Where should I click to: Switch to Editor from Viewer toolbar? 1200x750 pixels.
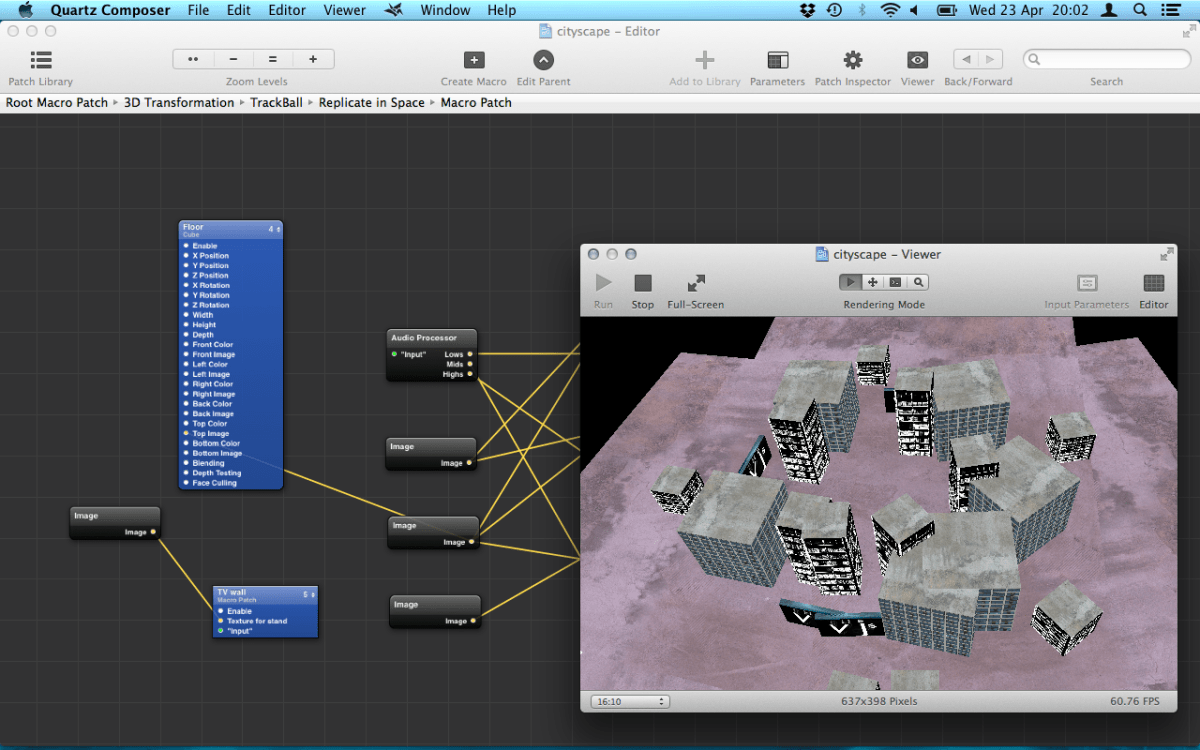click(1153, 284)
